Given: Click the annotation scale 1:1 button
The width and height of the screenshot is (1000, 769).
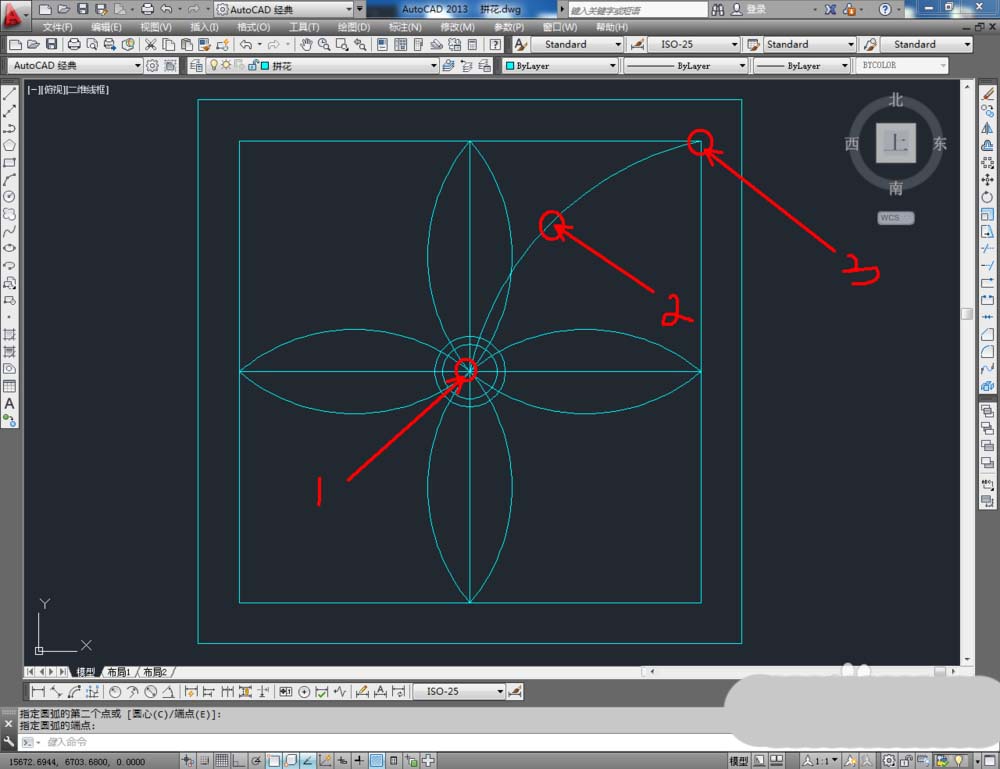Looking at the screenshot, I should point(819,761).
